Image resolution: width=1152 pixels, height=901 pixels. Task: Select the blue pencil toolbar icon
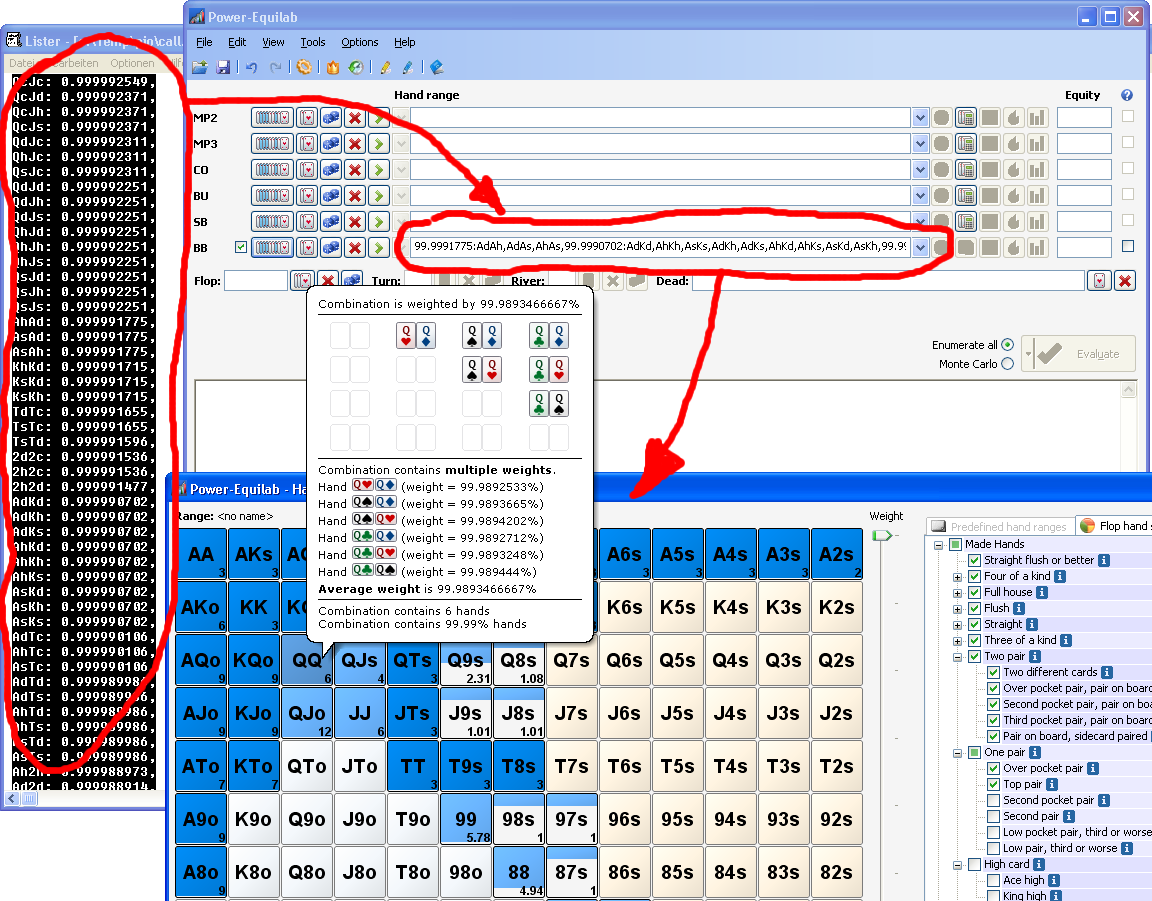point(408,68)
